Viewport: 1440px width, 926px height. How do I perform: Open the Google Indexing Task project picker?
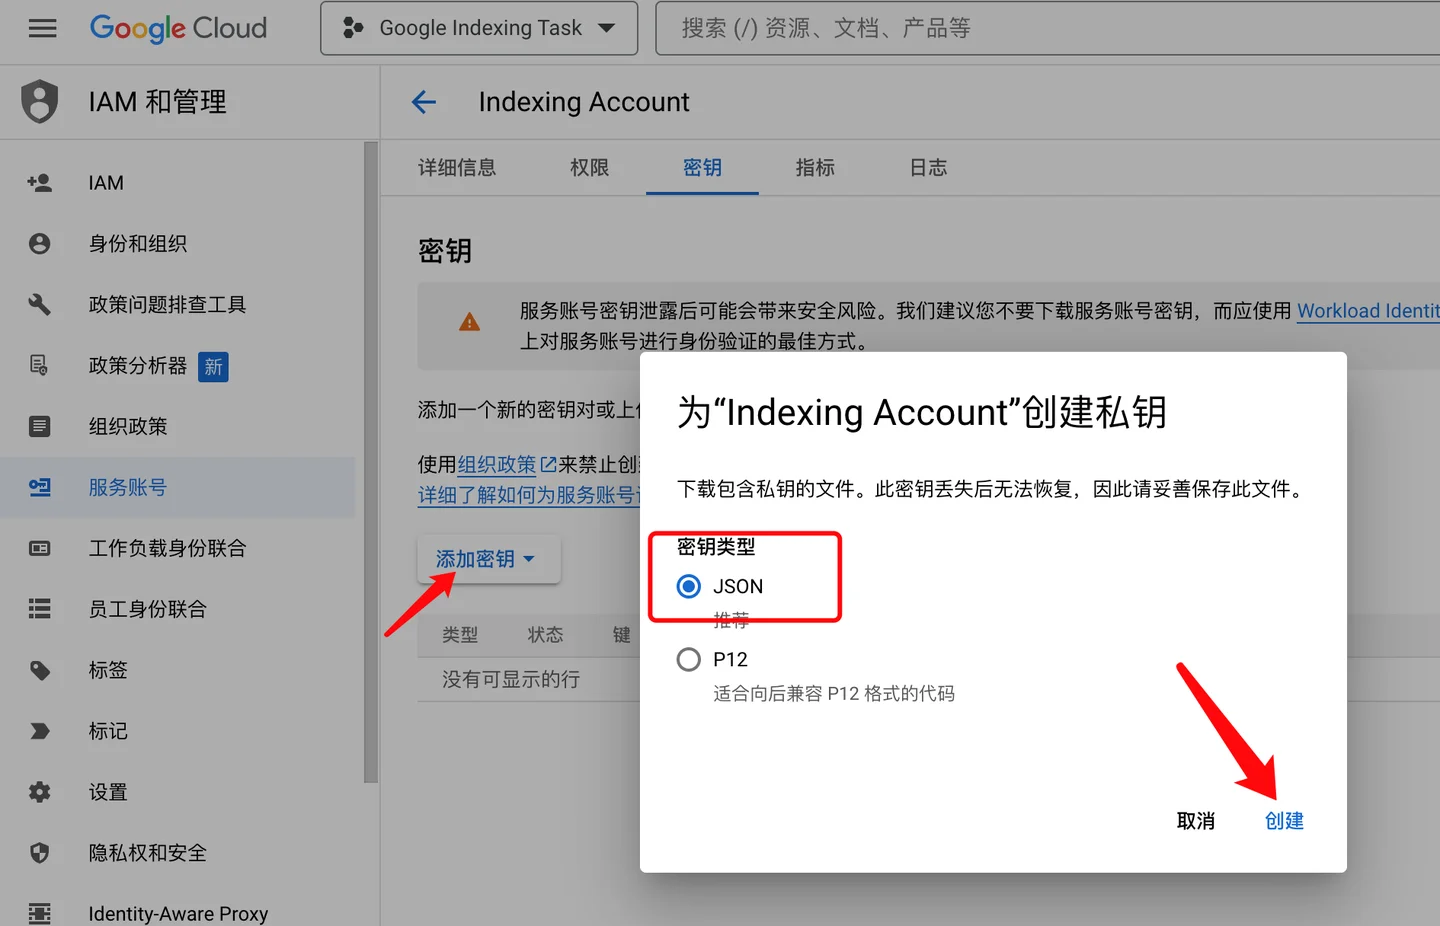pyautogui.click(x=479, y=28)
